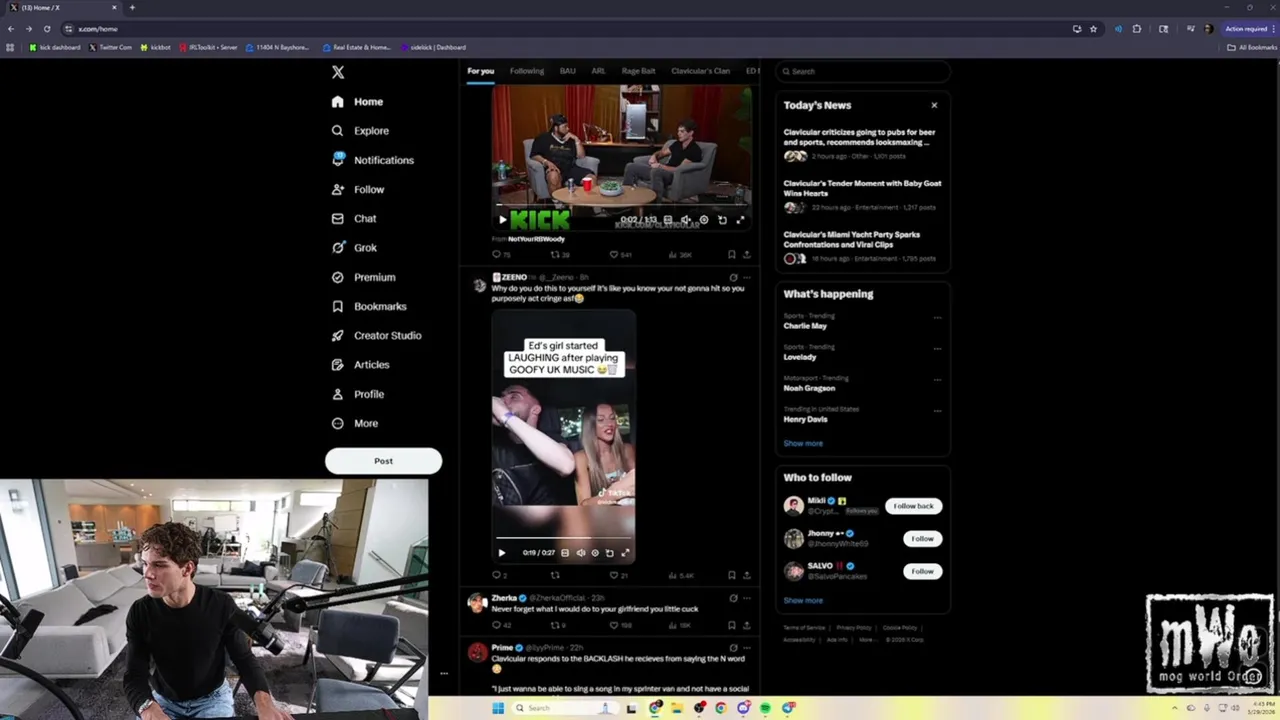Open more menu on ZEENO post
The height and width of the screenshot is (720, 1280).
747,278
